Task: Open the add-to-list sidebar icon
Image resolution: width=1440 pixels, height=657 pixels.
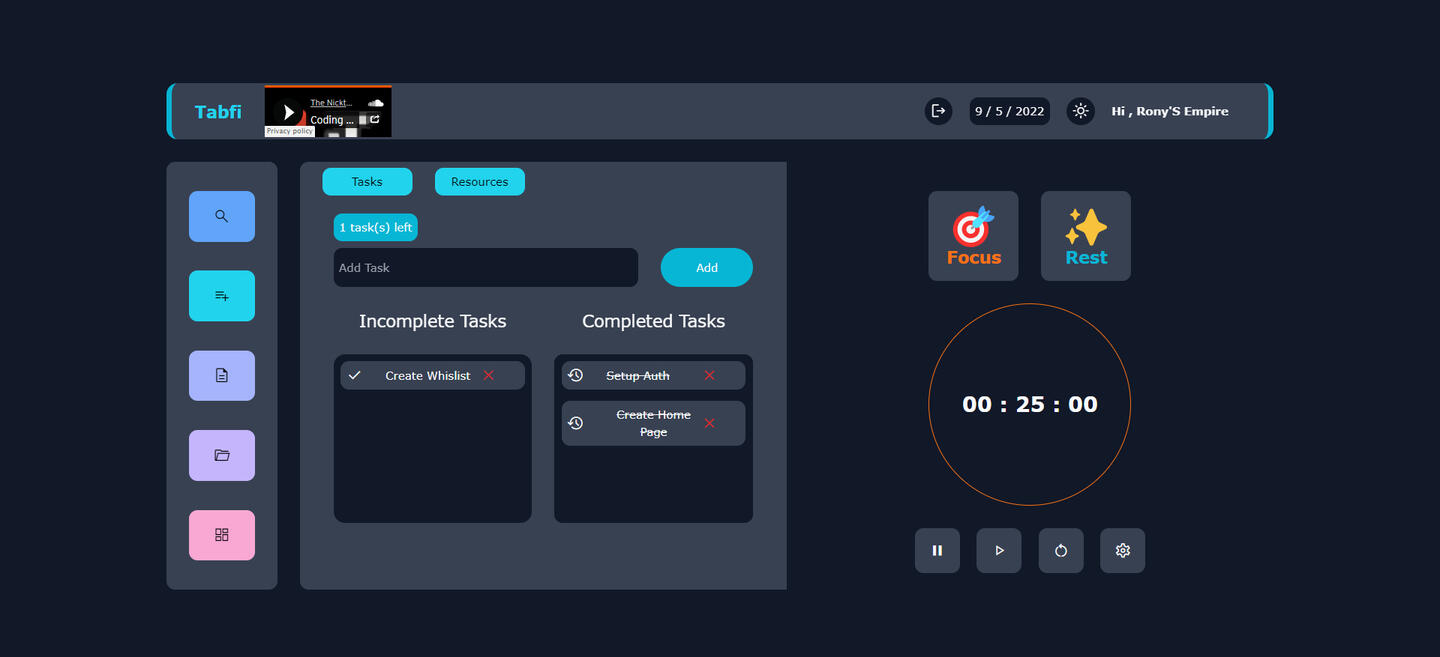Action: [221, 296]
